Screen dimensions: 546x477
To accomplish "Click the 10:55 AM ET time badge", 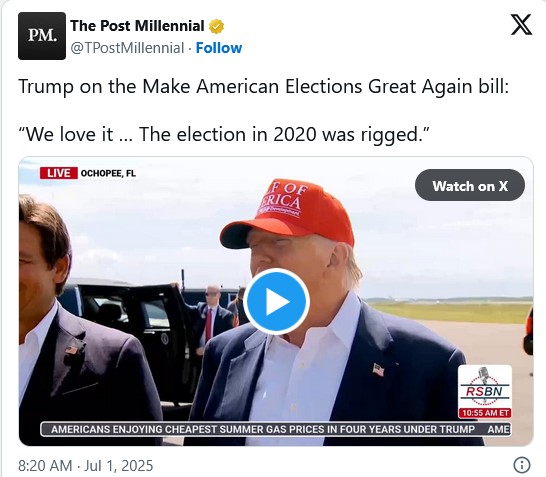I will pos(485,413).
